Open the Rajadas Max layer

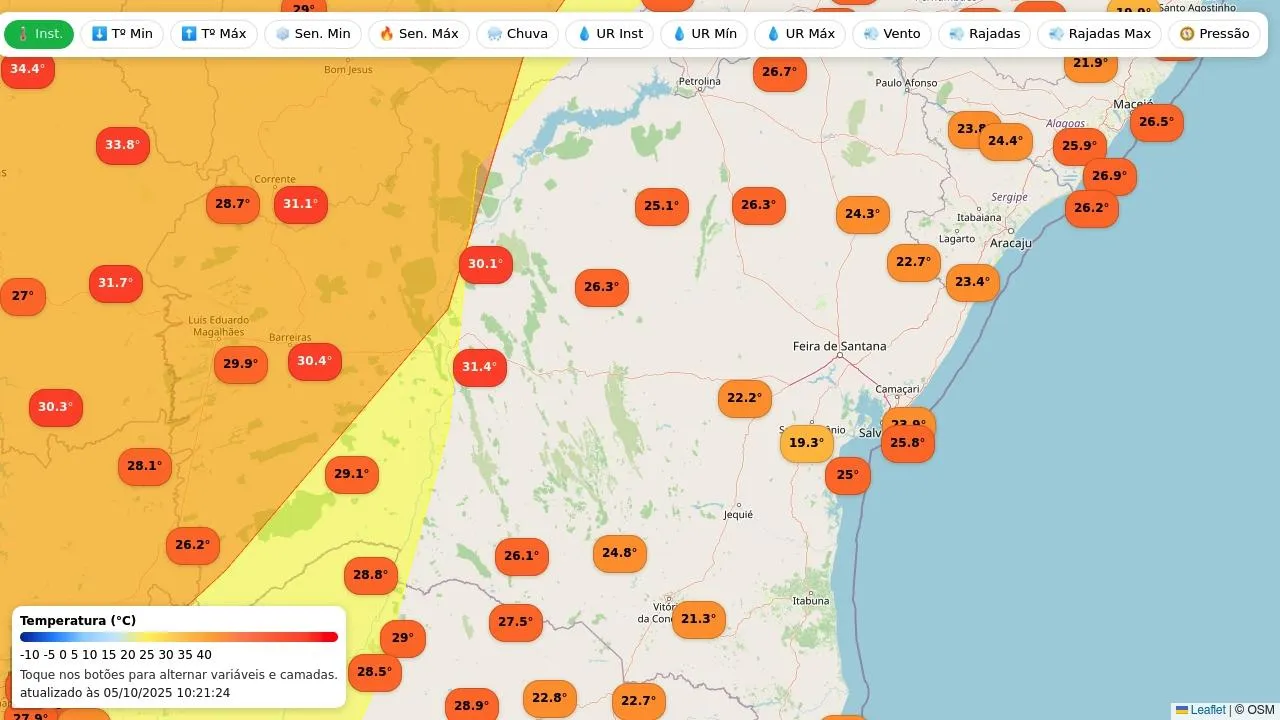coord(1100,34)
